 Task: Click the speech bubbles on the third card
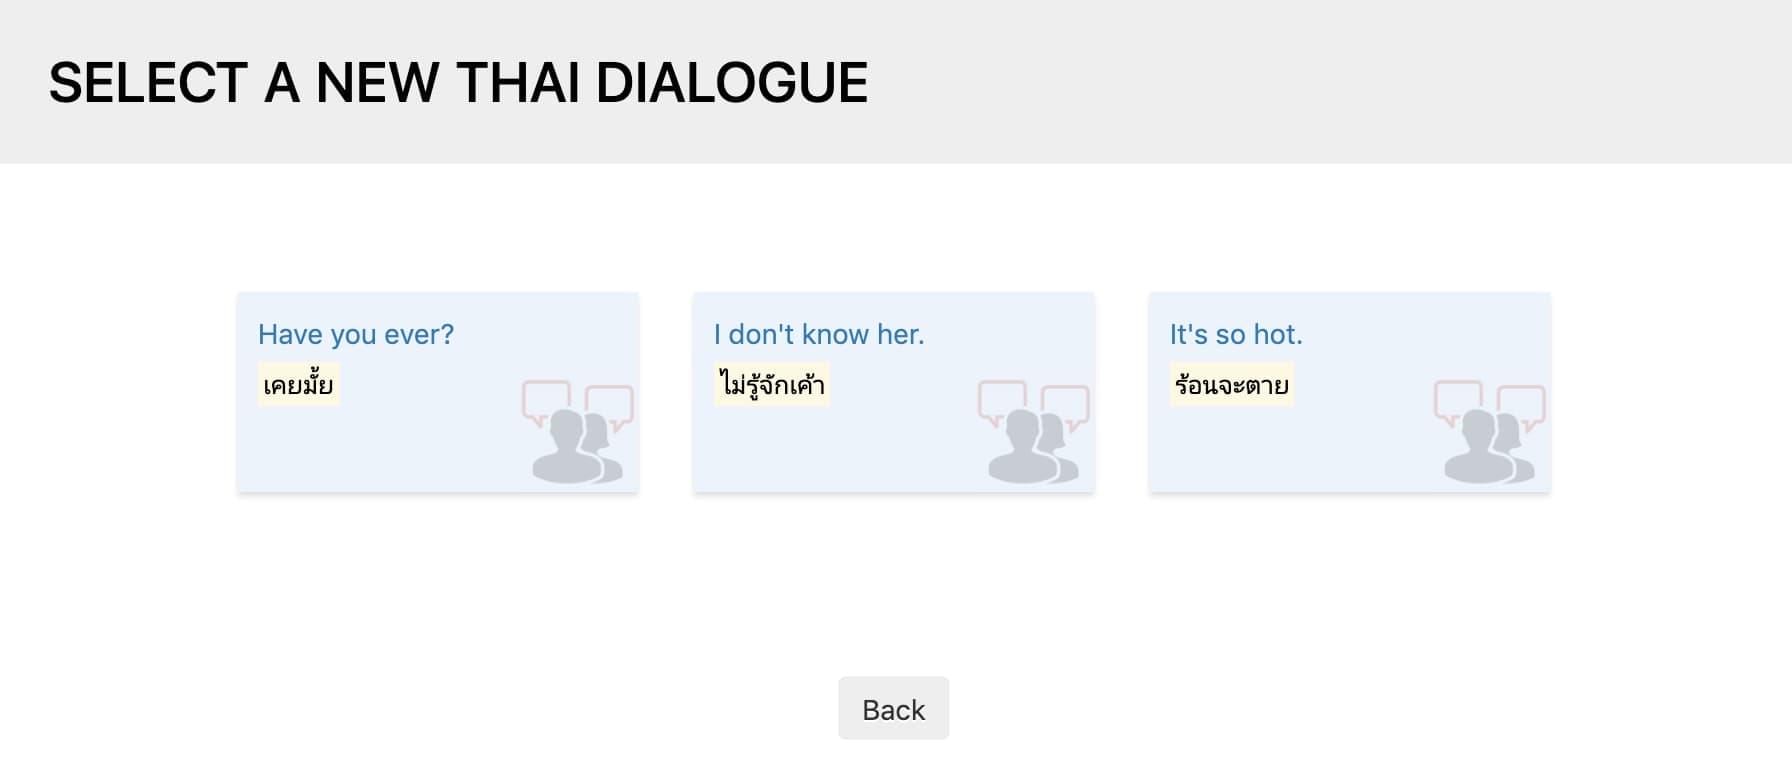(1489, 404)
